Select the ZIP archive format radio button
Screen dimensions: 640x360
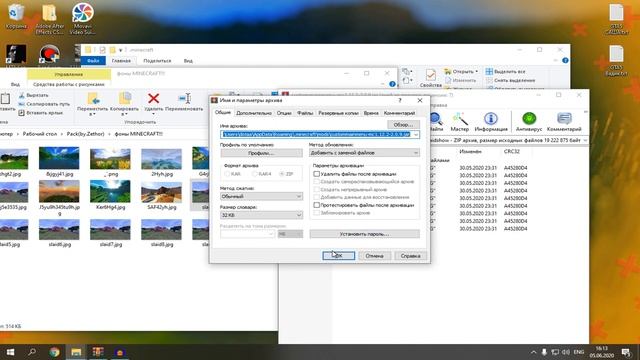coord(282,174)
